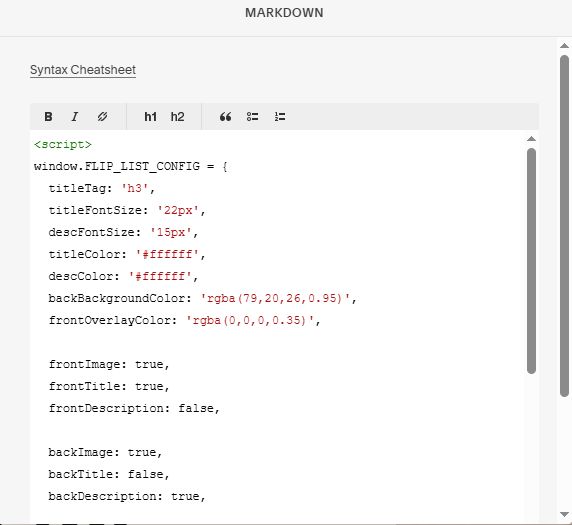Click the MARKDOWN panel title
Image resolution: width=572 pixels, height=525 pixels.
pyautogui.click(x=284, y=13)
